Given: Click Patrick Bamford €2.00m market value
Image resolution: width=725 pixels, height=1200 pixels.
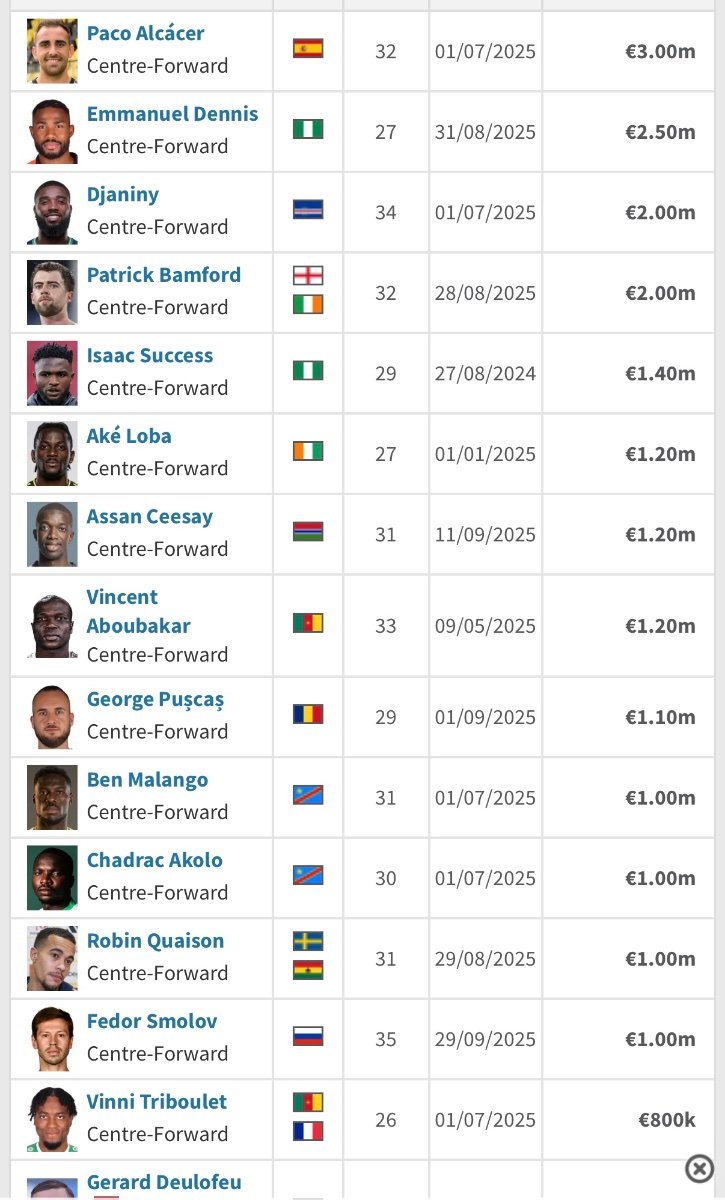Looking at the screenshot, I should (x=660, y=293).
